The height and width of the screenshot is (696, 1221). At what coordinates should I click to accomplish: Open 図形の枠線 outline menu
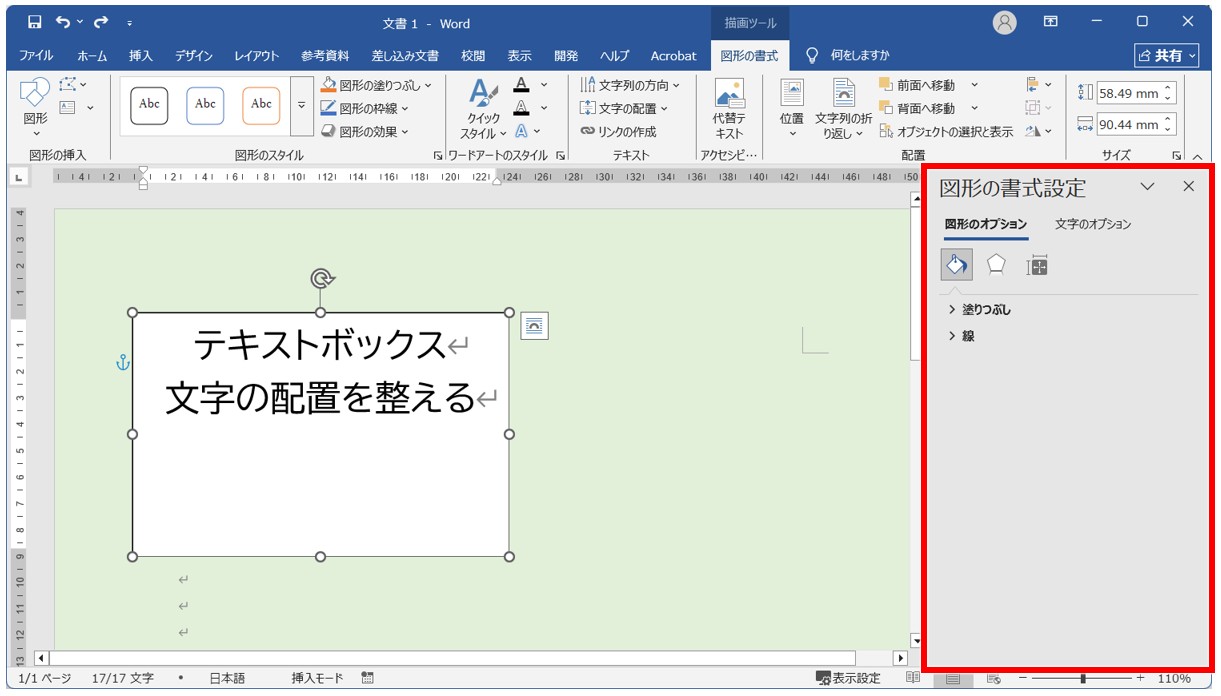(x=365, y=108)
